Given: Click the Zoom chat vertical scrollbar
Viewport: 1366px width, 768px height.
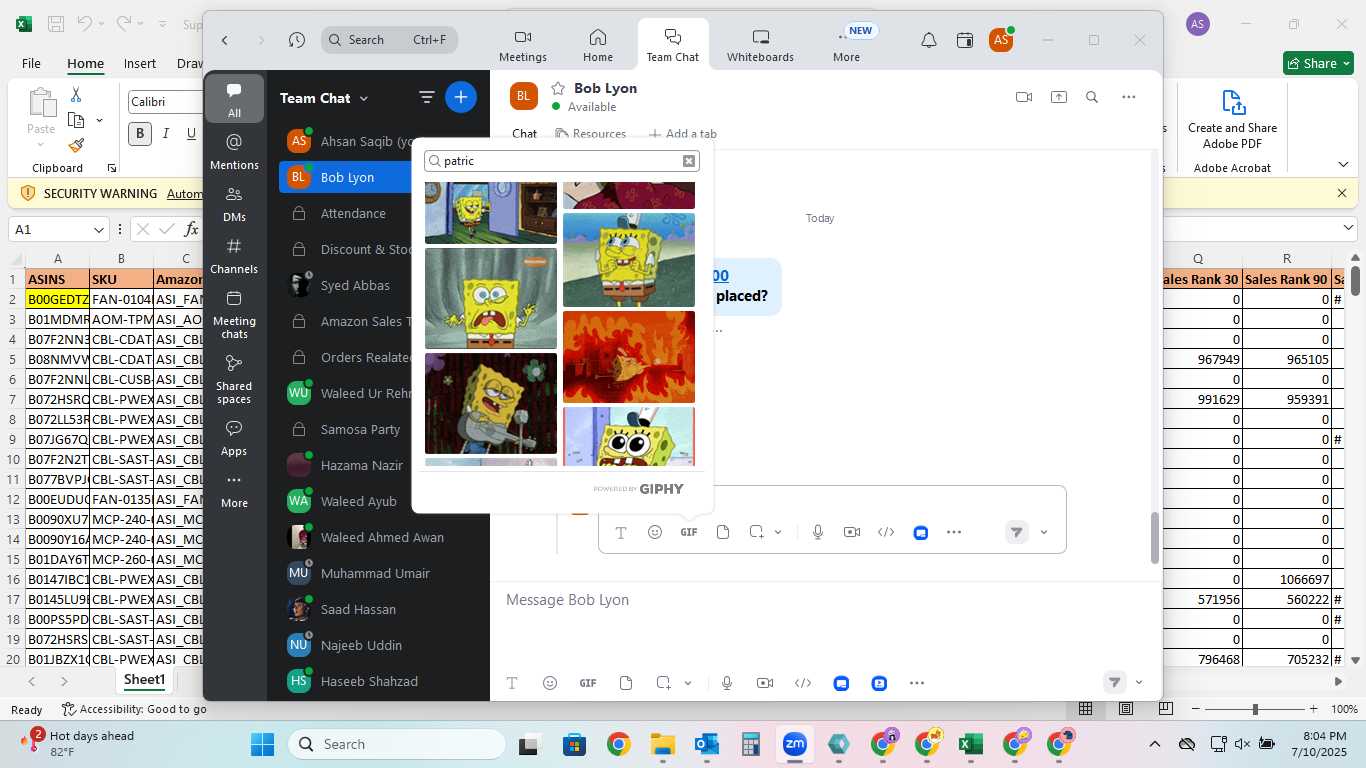Looking at the screenshot, I should coord(1154,538).
